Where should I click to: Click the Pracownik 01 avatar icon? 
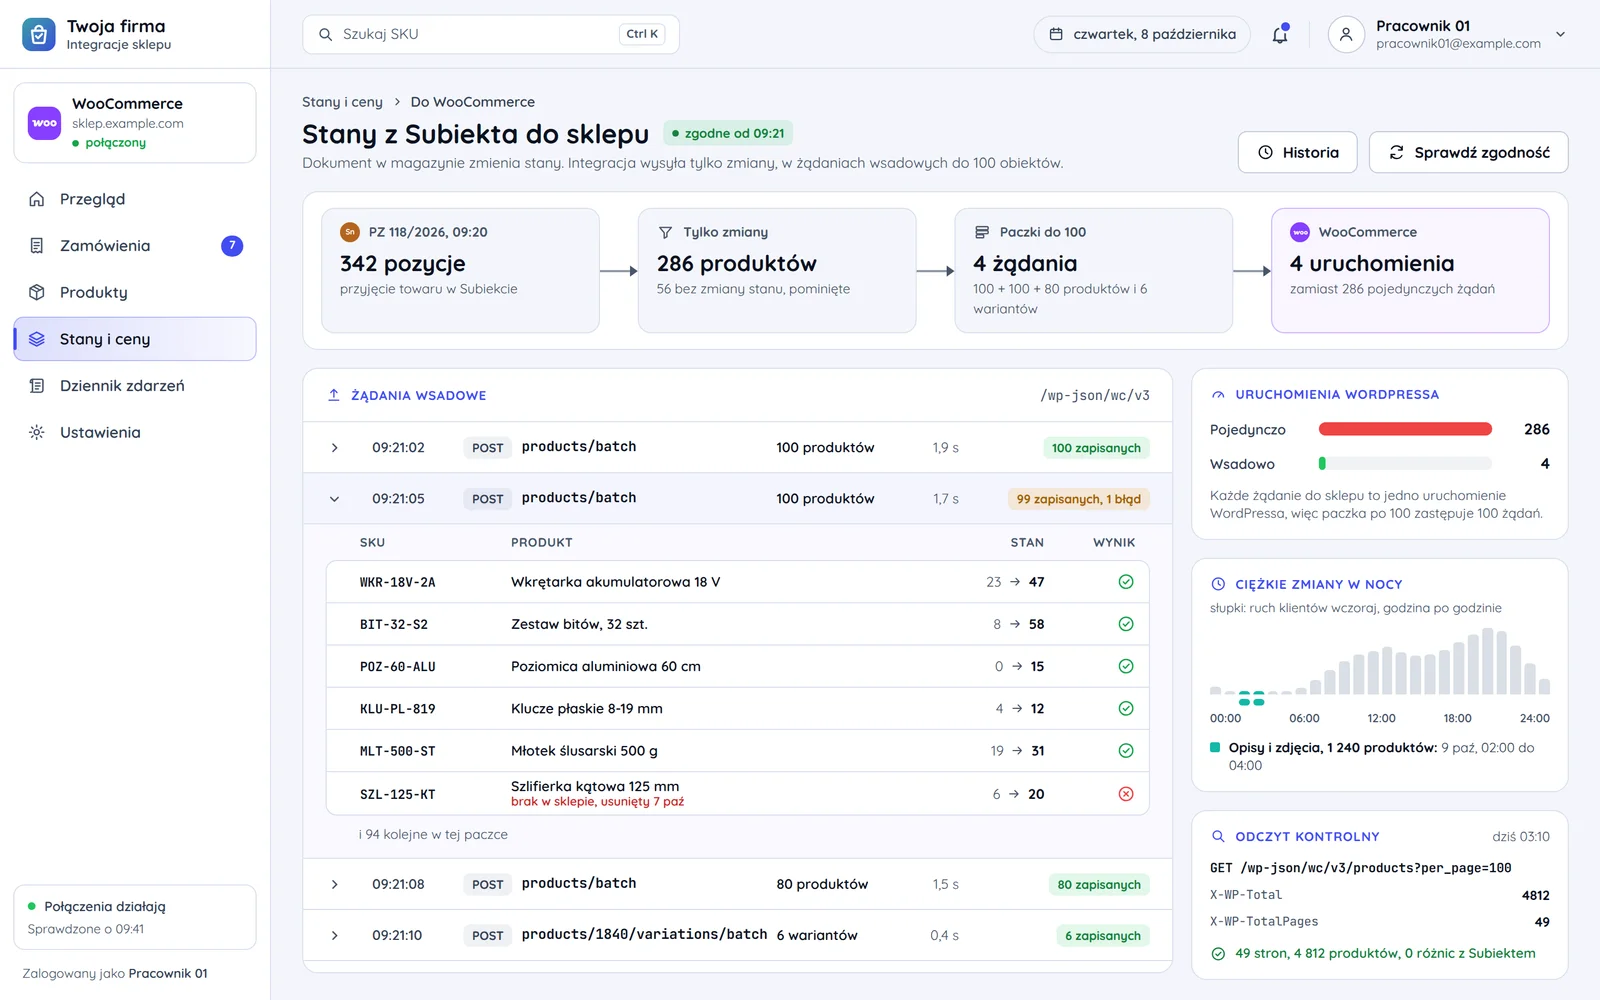1346,34
